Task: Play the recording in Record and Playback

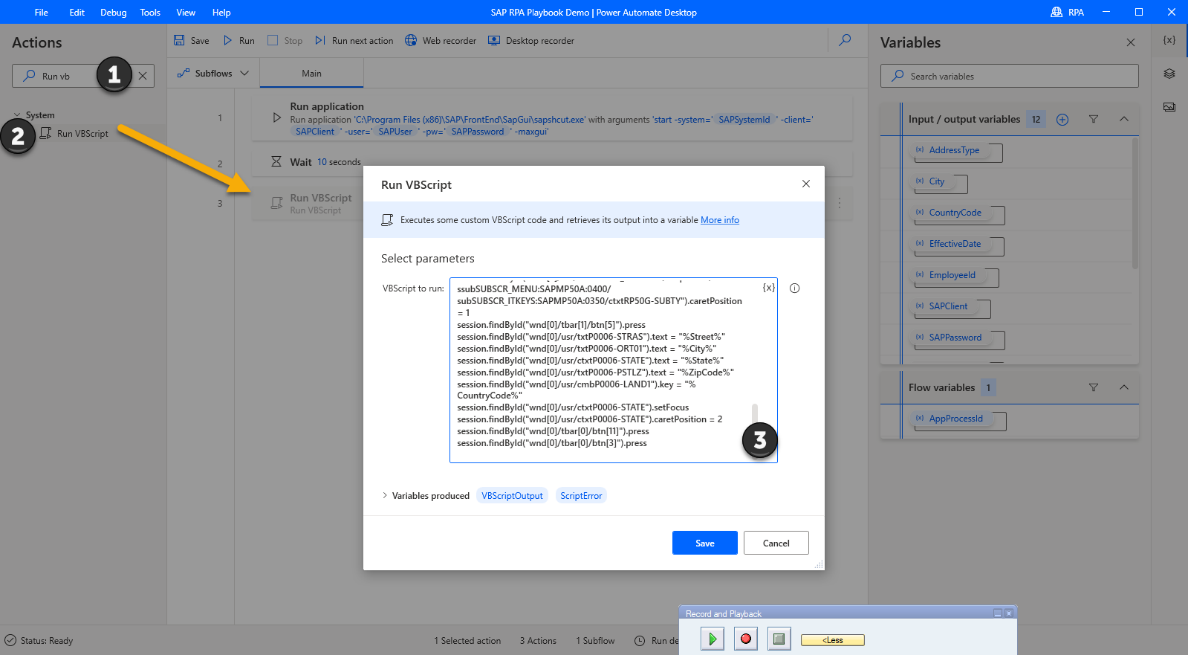Action: click(x=712, y=638)
